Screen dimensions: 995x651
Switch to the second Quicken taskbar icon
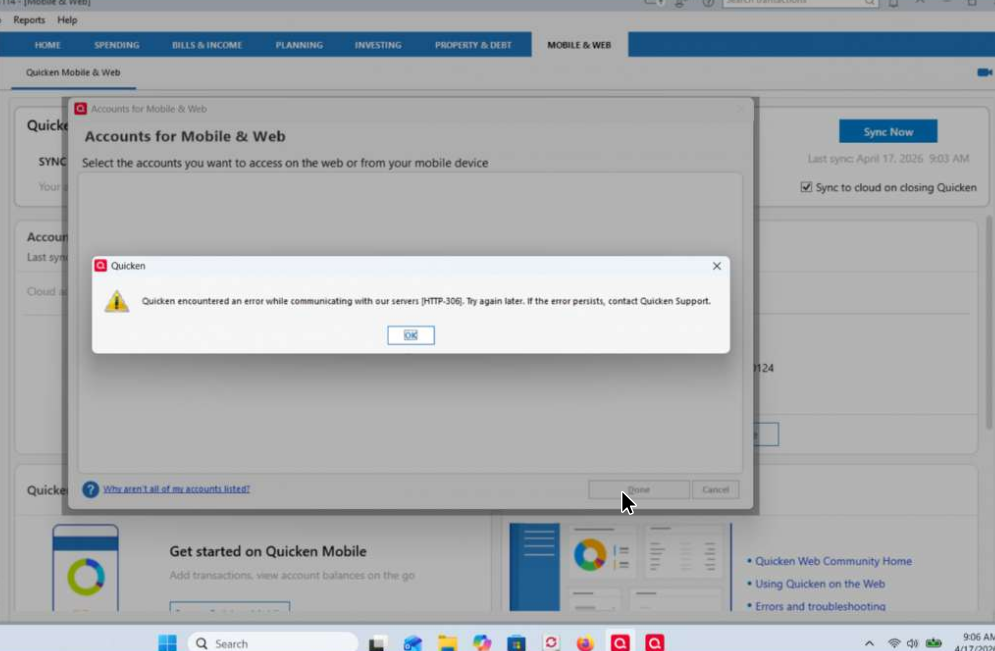coord(655,643)
